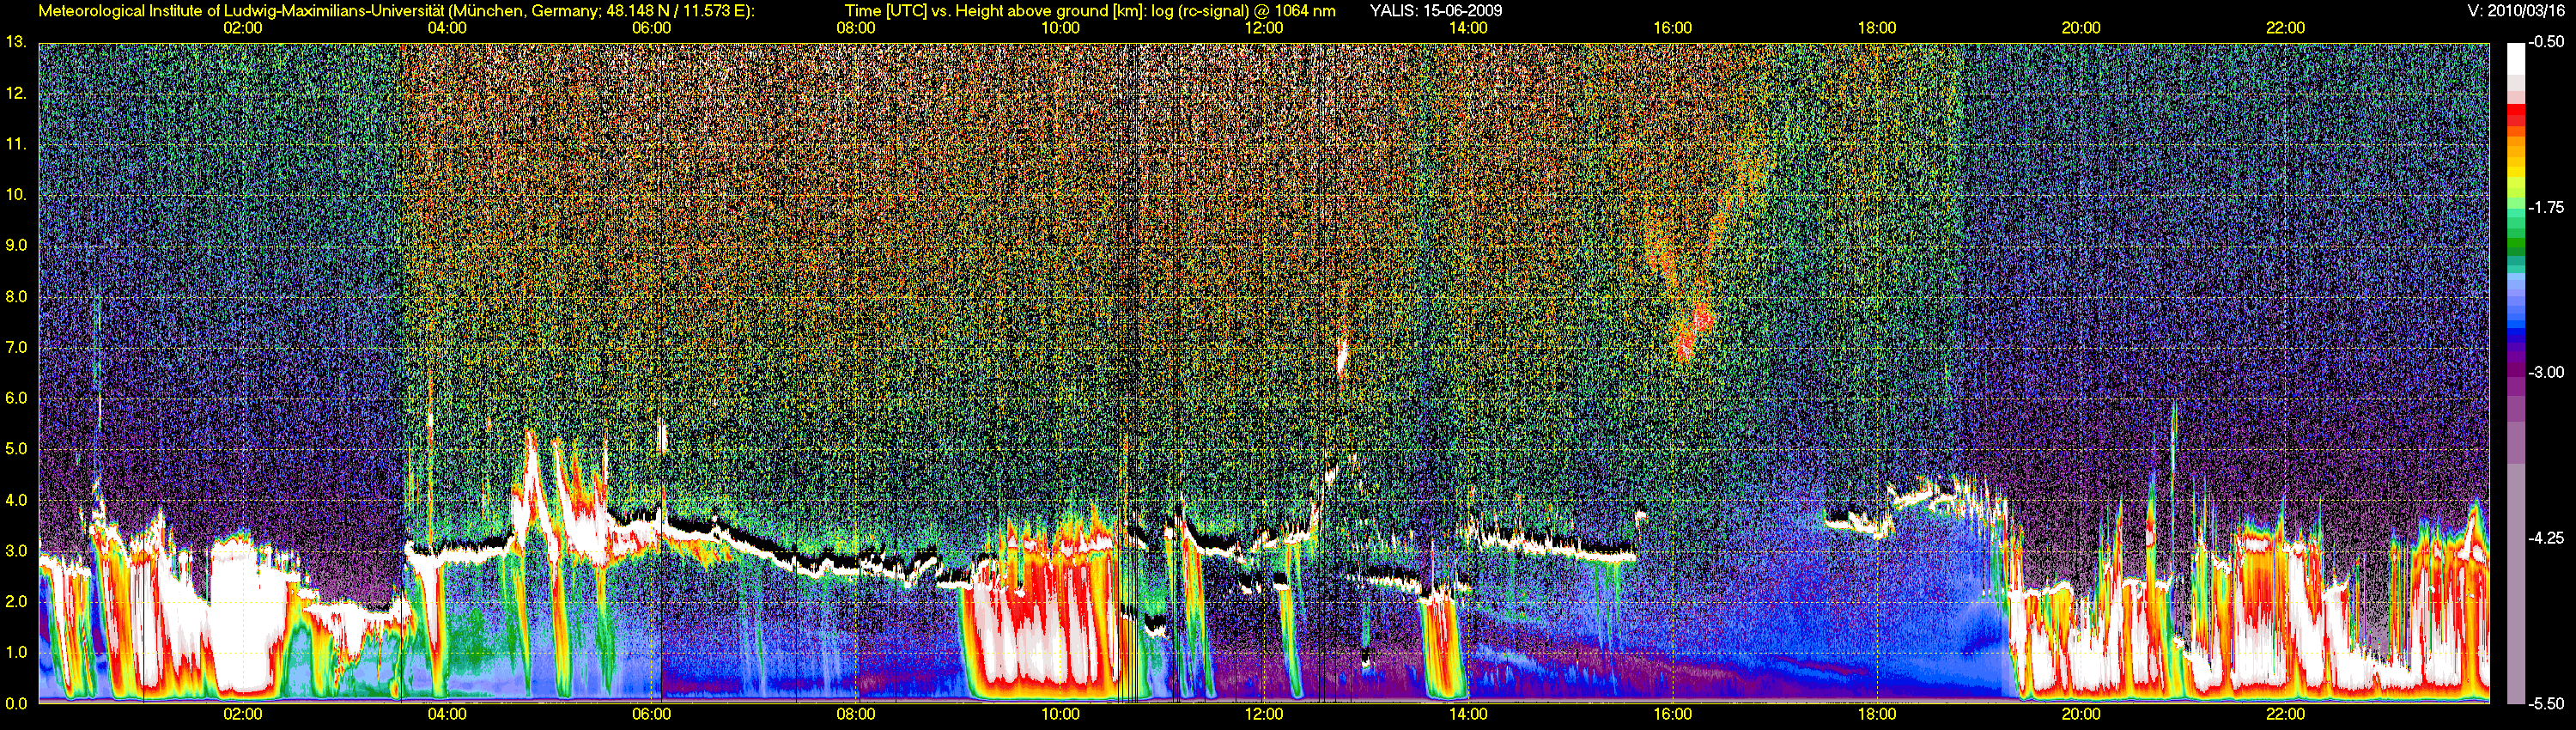Click the 10:00 label on the upper time axis

click(x=1060, y=28)
